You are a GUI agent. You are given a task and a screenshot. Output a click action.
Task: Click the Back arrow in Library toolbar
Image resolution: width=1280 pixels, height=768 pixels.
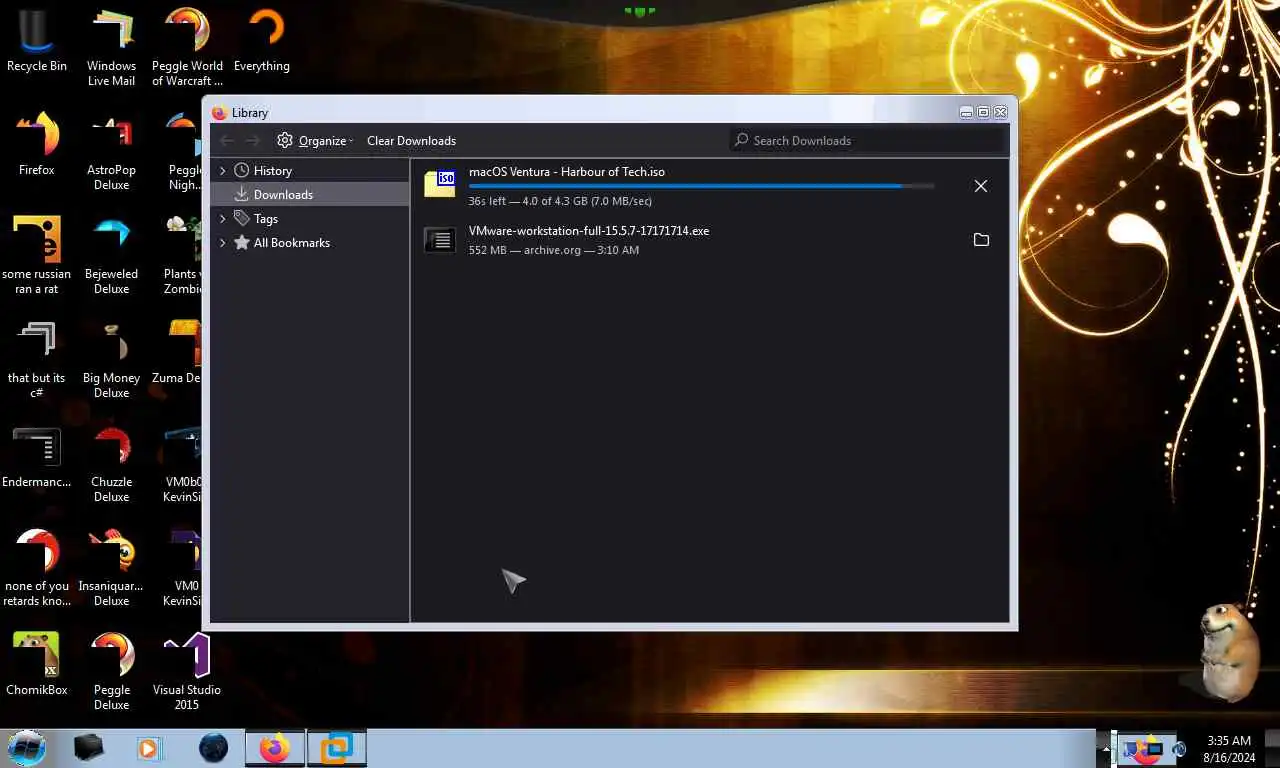[x=227, y=141]
